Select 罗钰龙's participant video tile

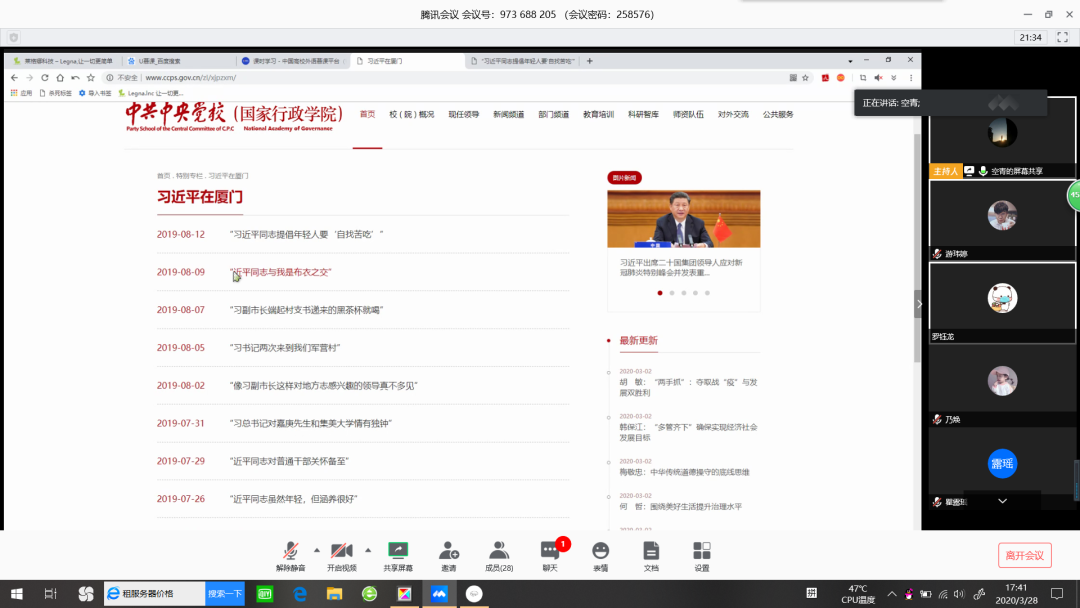(x=1002, y=304)
